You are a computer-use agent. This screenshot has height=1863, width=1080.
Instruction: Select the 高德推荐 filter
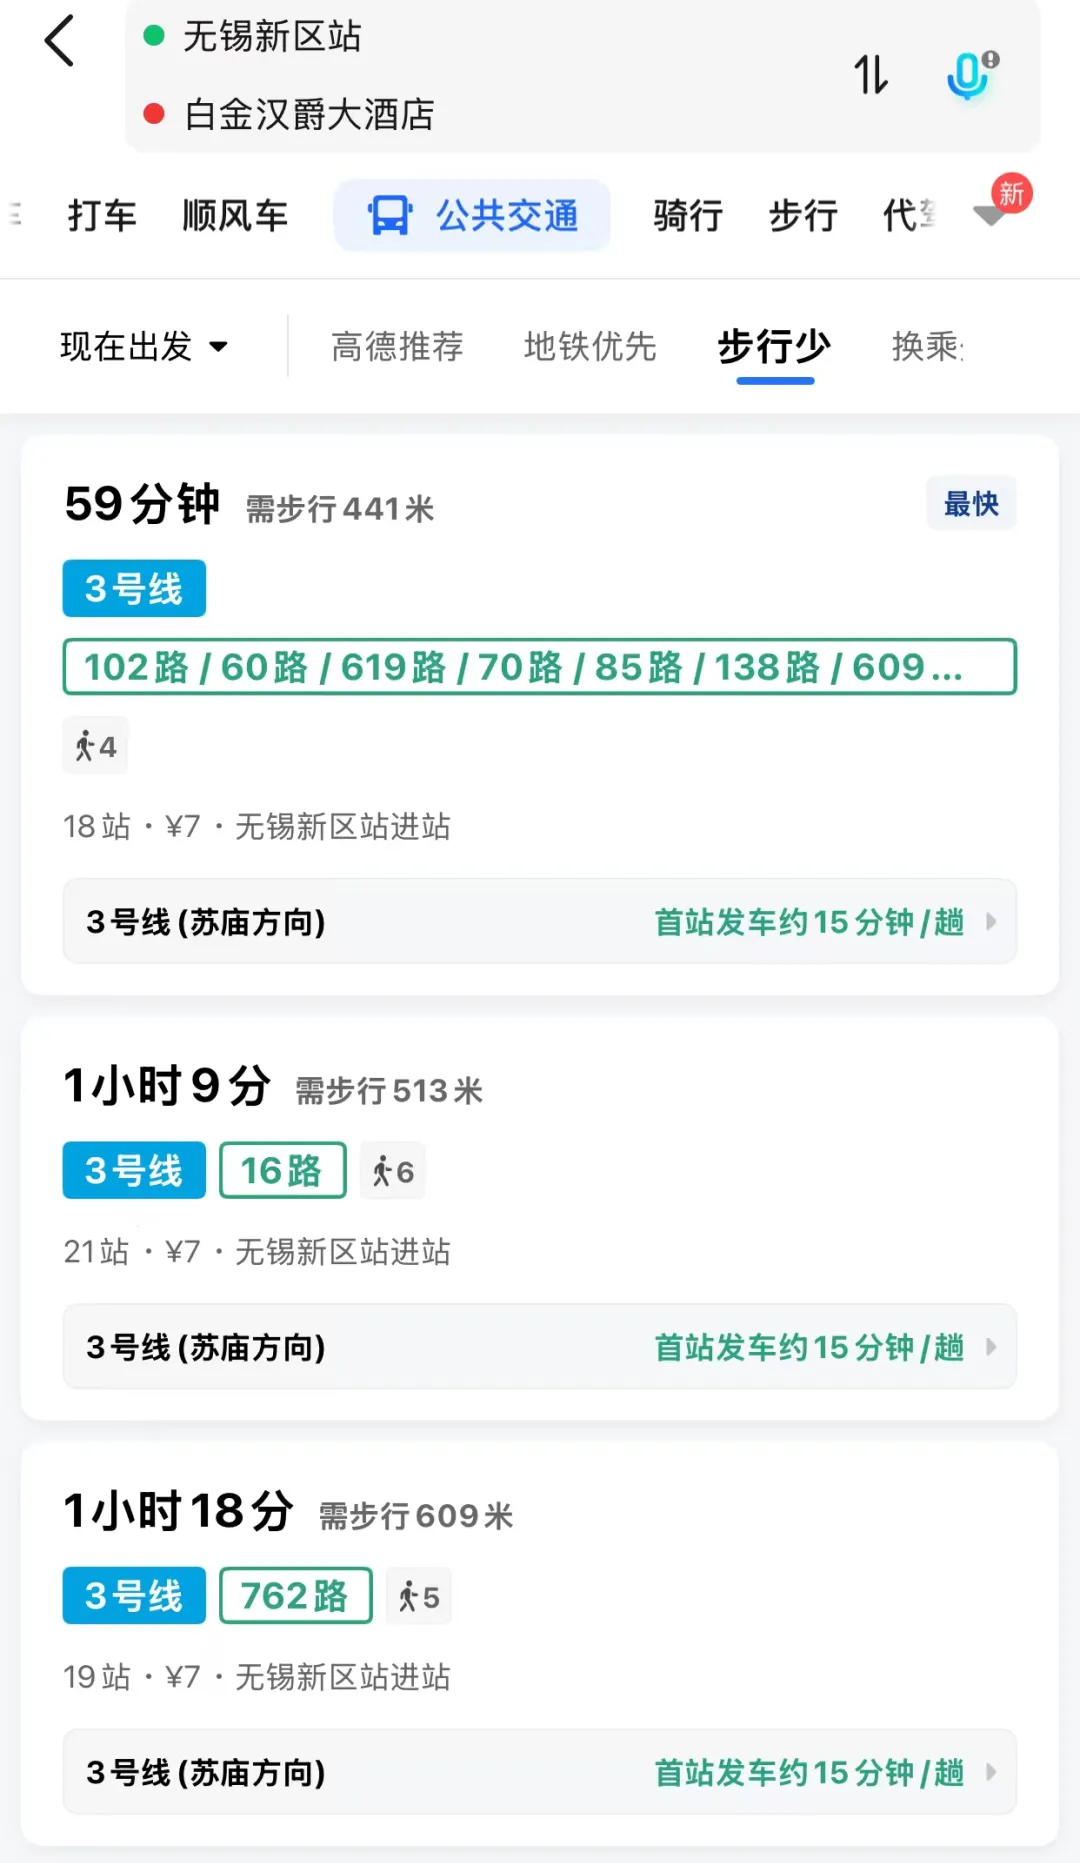(397, 346)
